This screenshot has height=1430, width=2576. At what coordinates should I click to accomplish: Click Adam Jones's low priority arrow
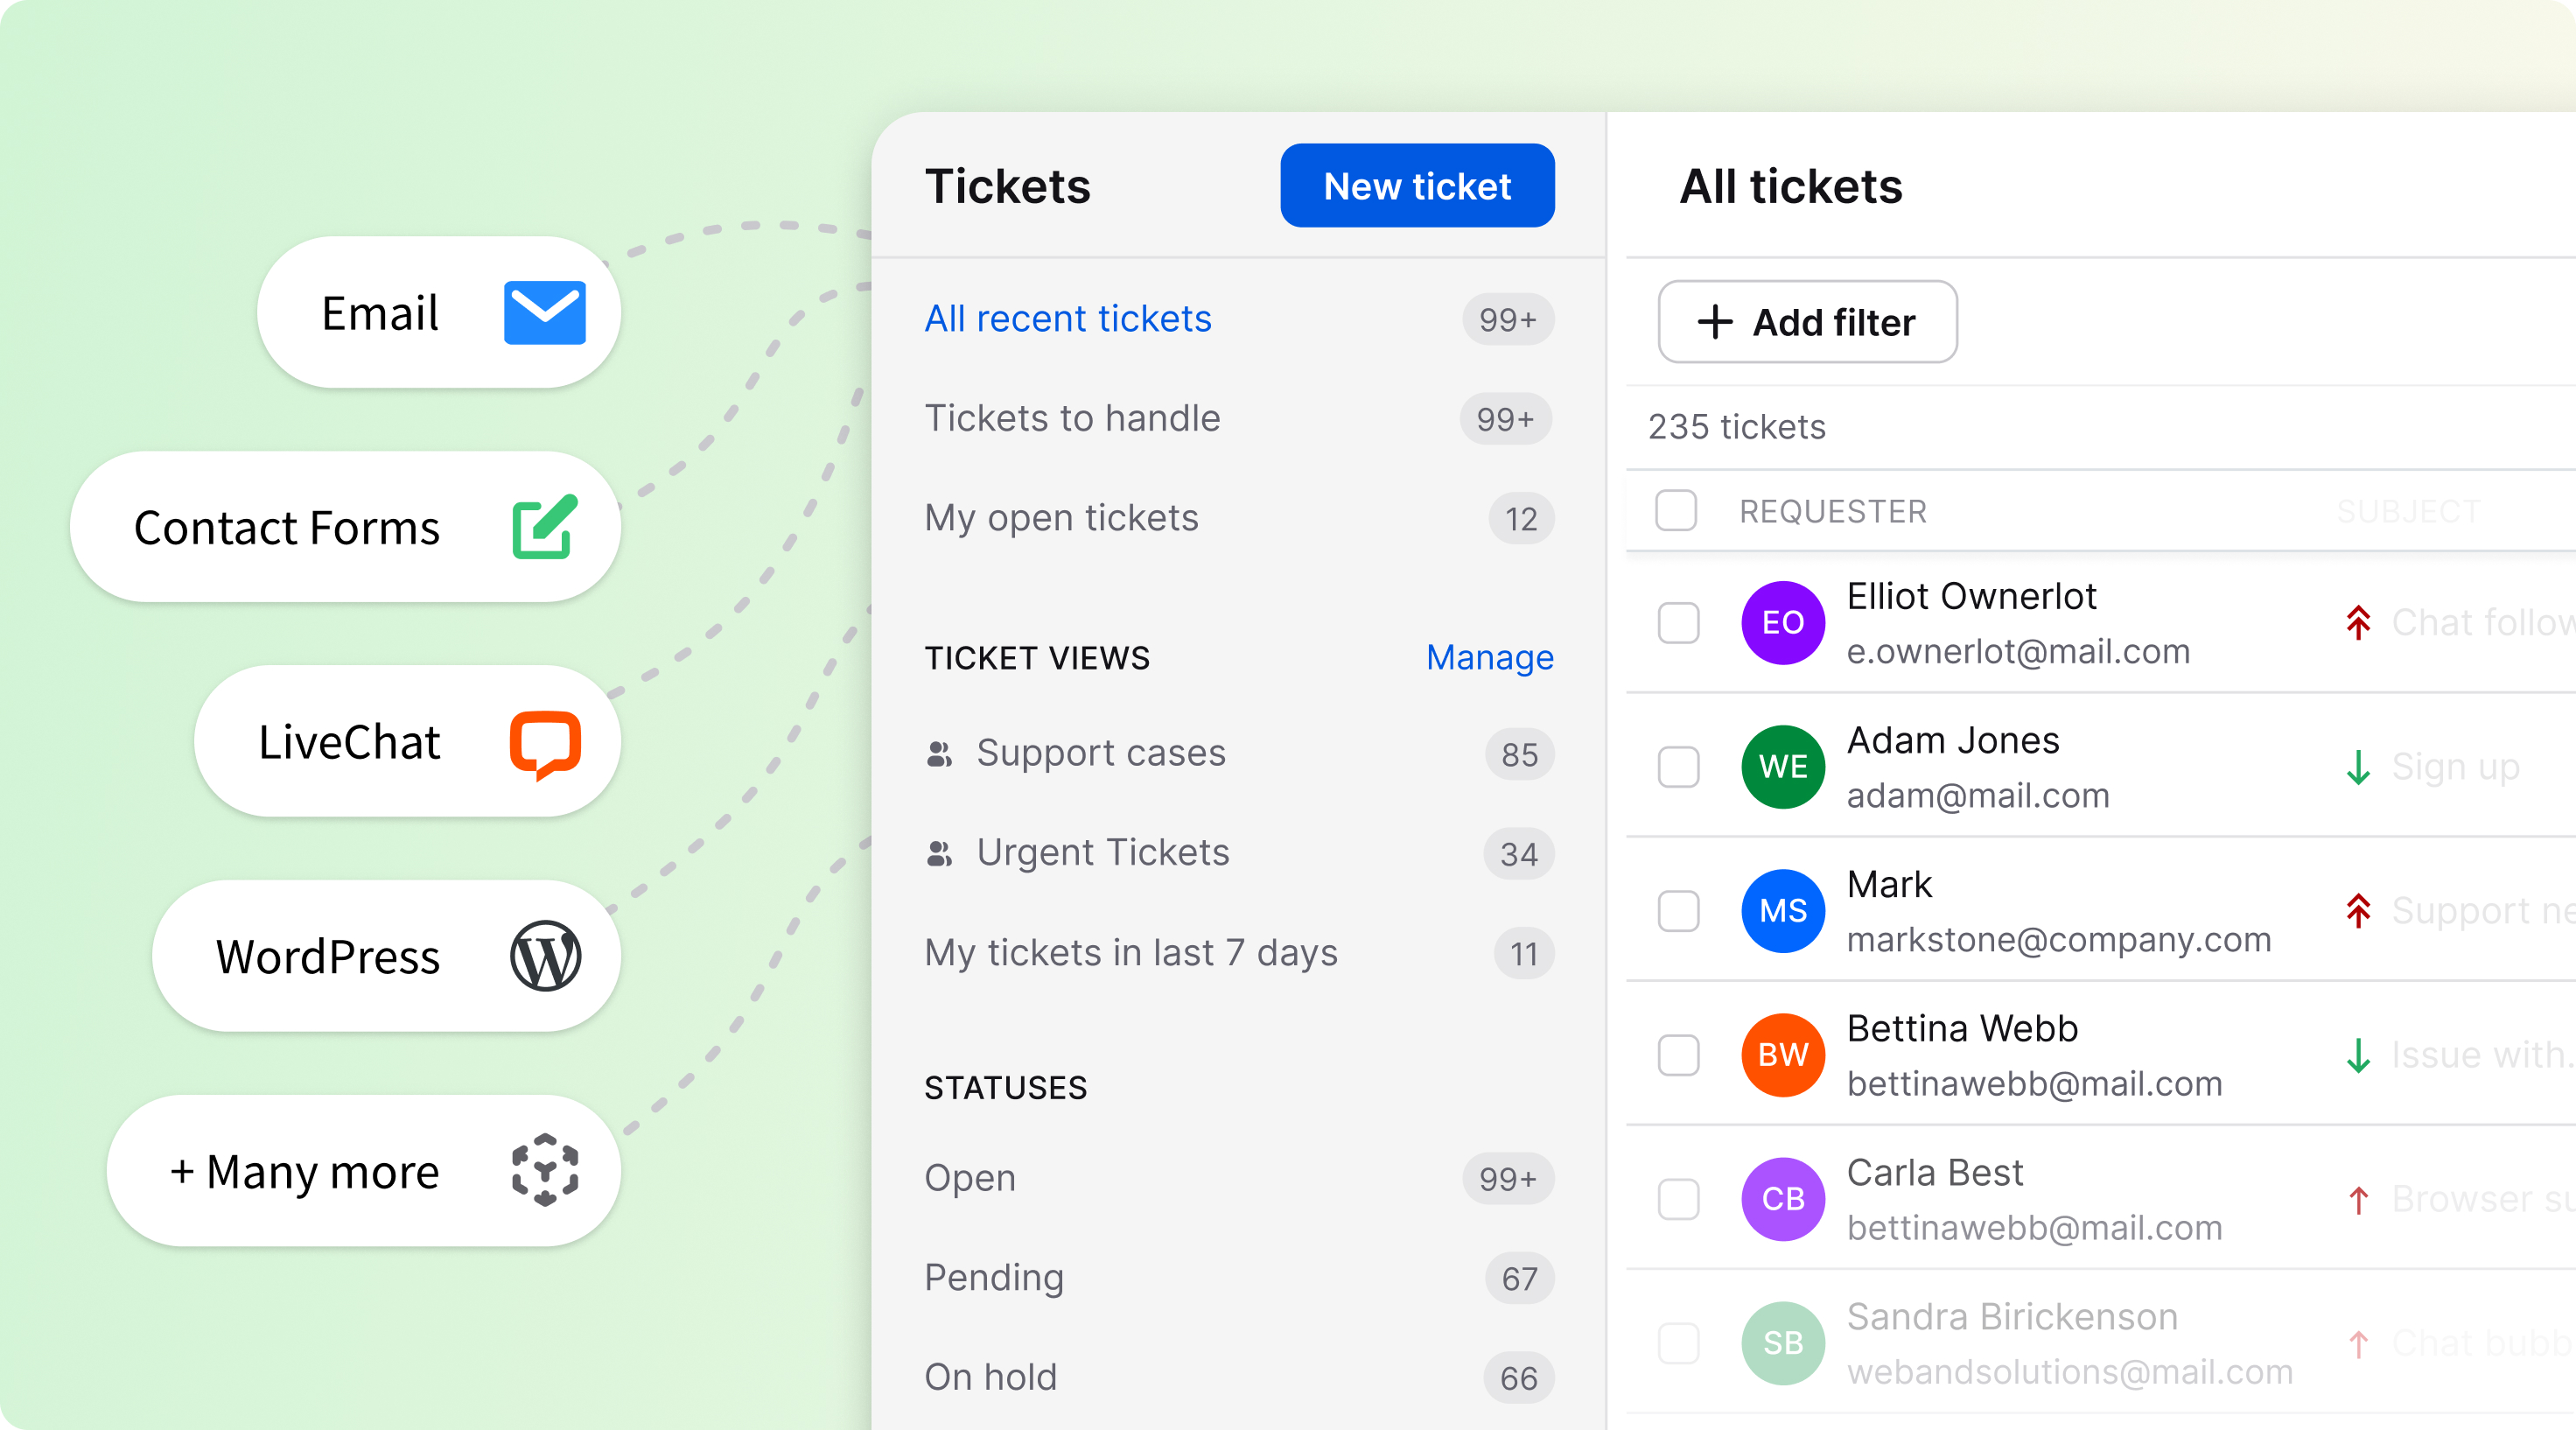tap(2358, 767)
